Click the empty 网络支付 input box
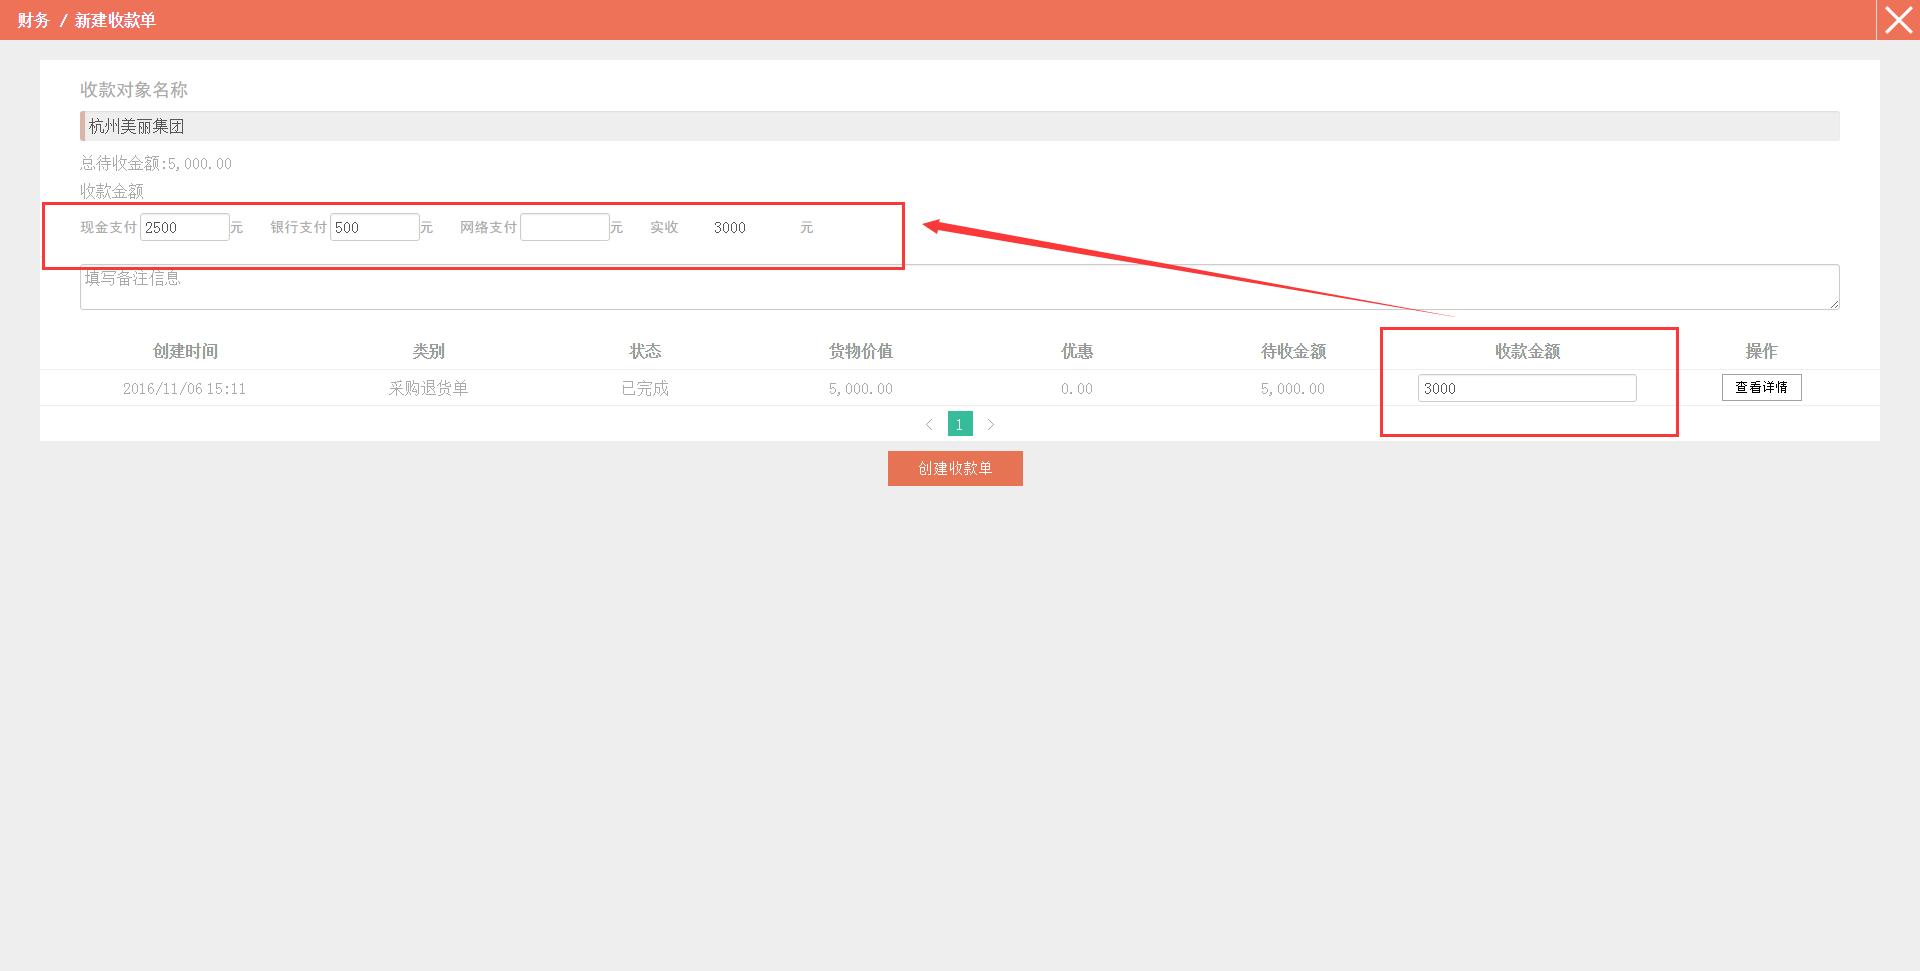Viewport: 1920px width, 971px height. click(564, 227)
